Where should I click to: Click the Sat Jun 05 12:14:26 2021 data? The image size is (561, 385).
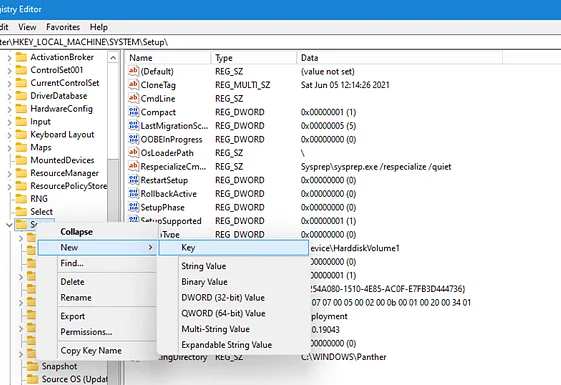click(x=345, y=85)
